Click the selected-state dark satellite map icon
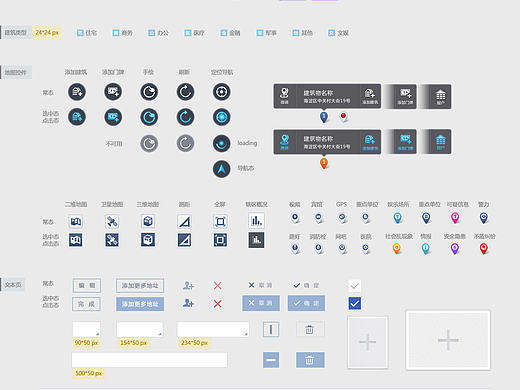520x390 pixels. 112,240
